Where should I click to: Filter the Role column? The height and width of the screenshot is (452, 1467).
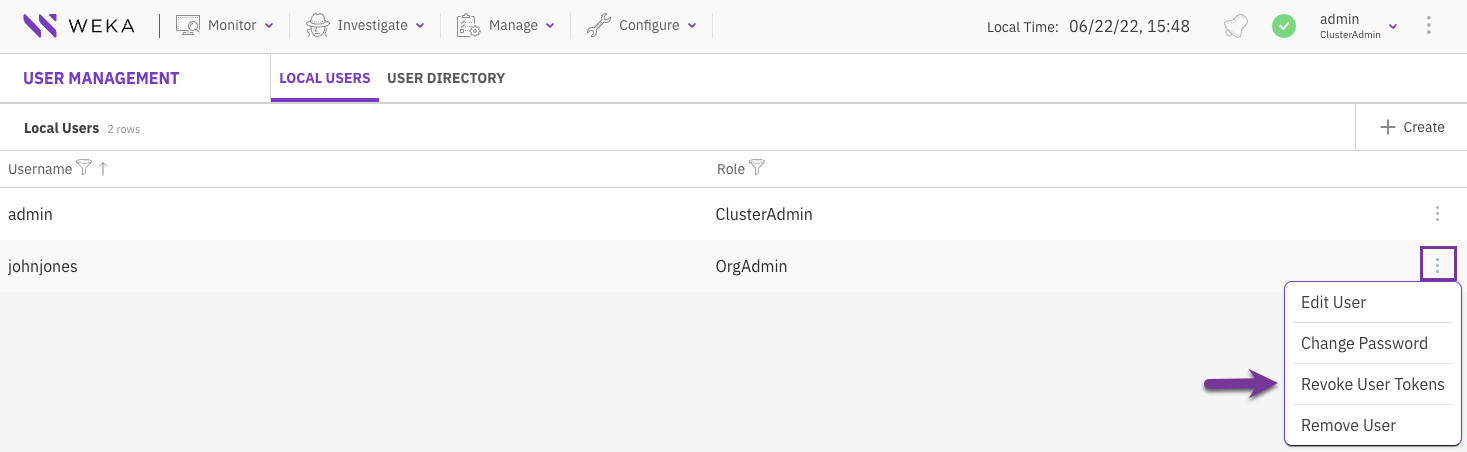click(757, 169)
